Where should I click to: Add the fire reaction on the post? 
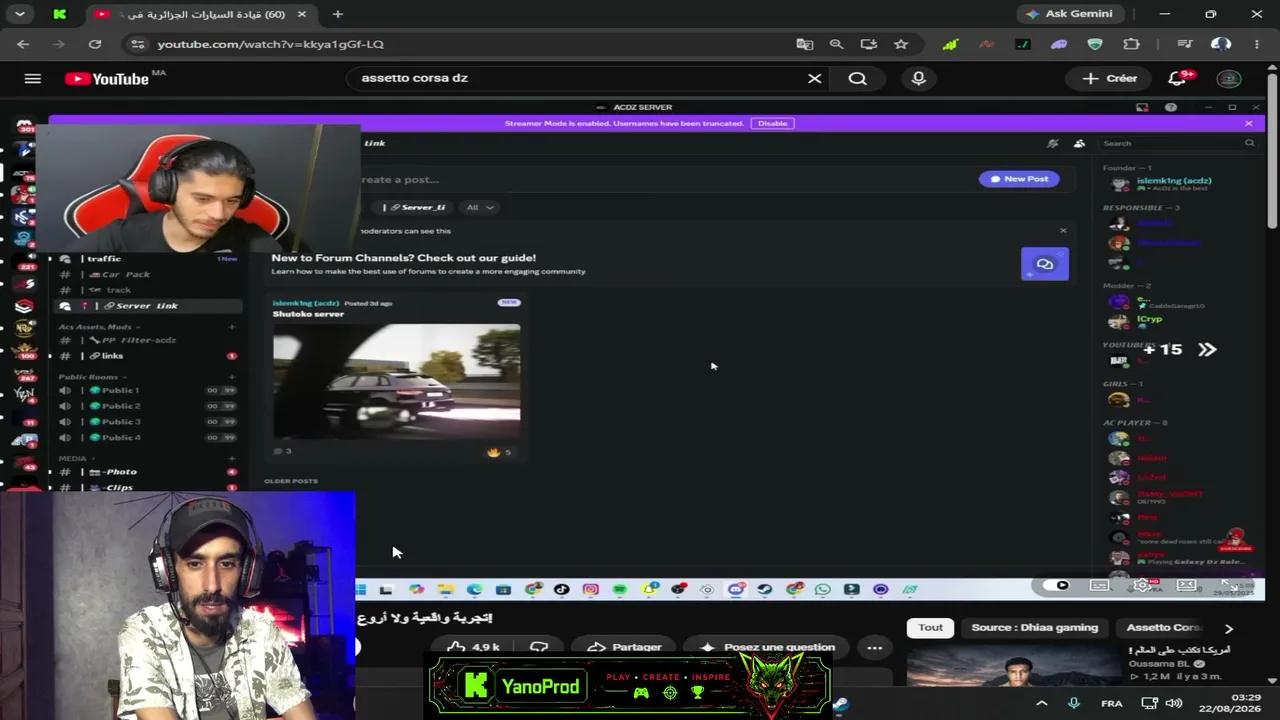click(x=499, y=452)
